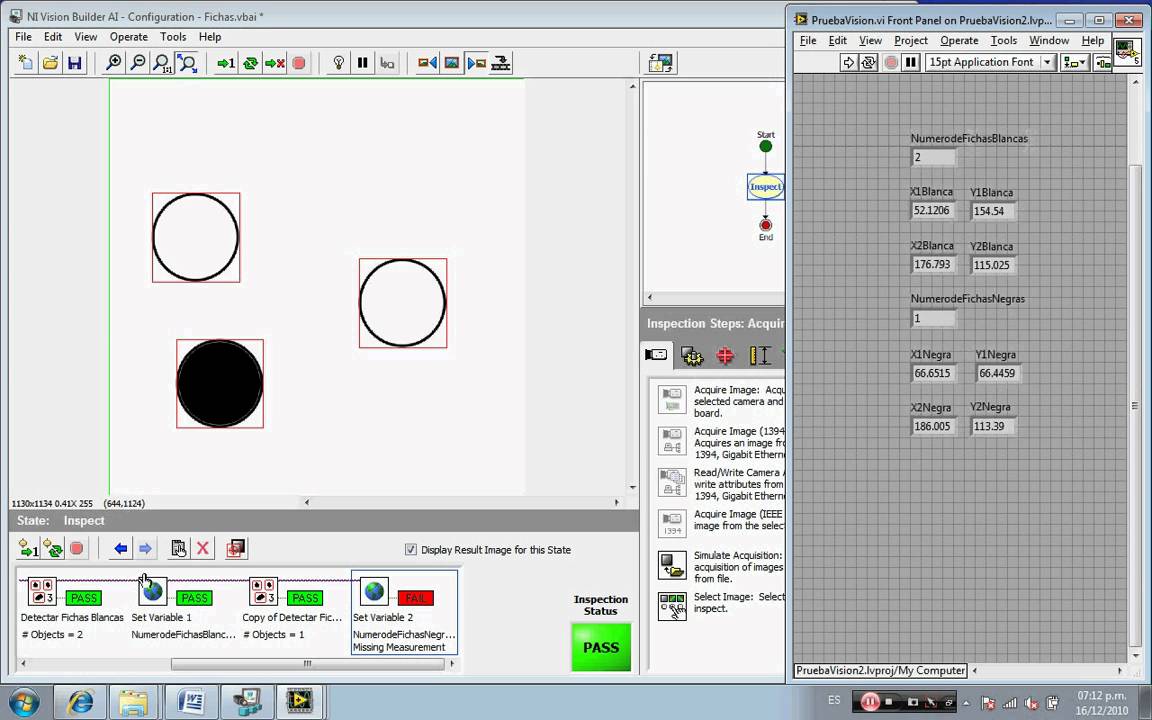
Task: Run the state once with the small arrow 1 icon
Action: [29, 548]
